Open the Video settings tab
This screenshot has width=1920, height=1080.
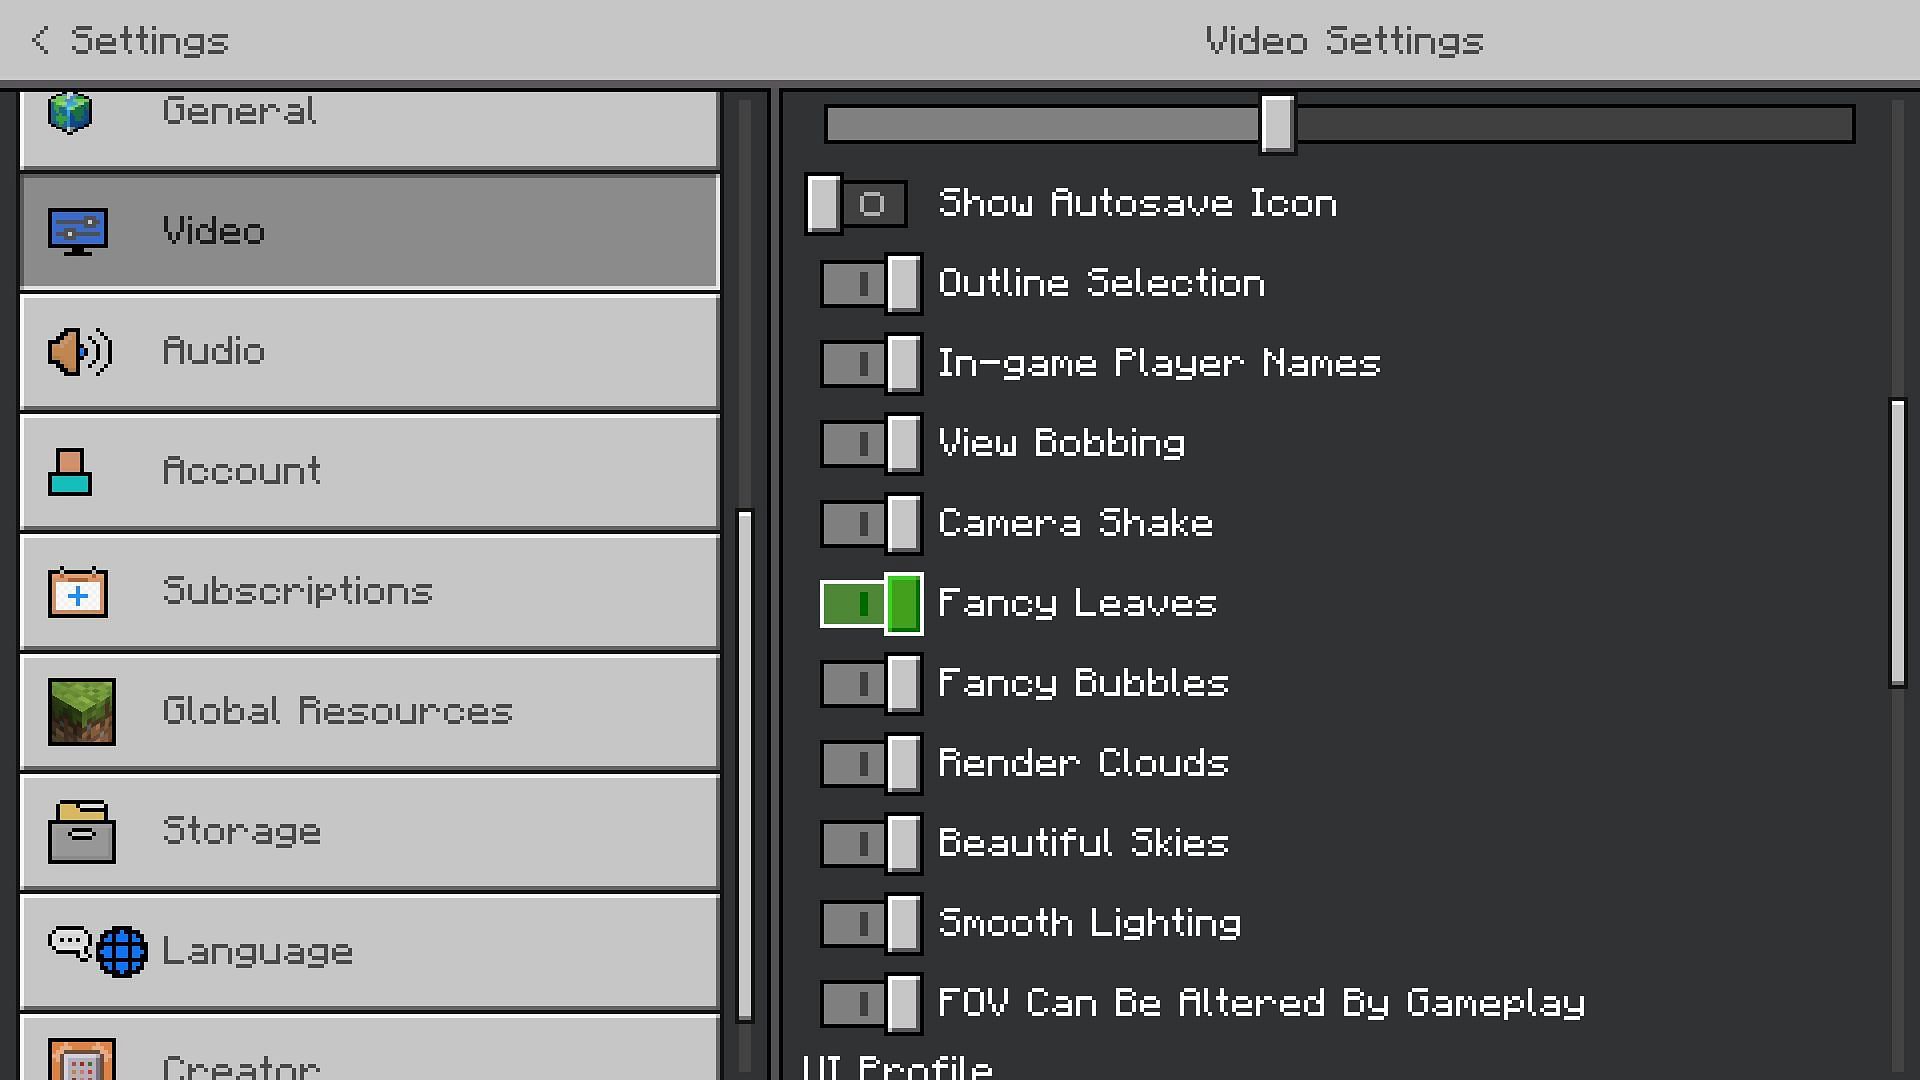pos(369,231)
